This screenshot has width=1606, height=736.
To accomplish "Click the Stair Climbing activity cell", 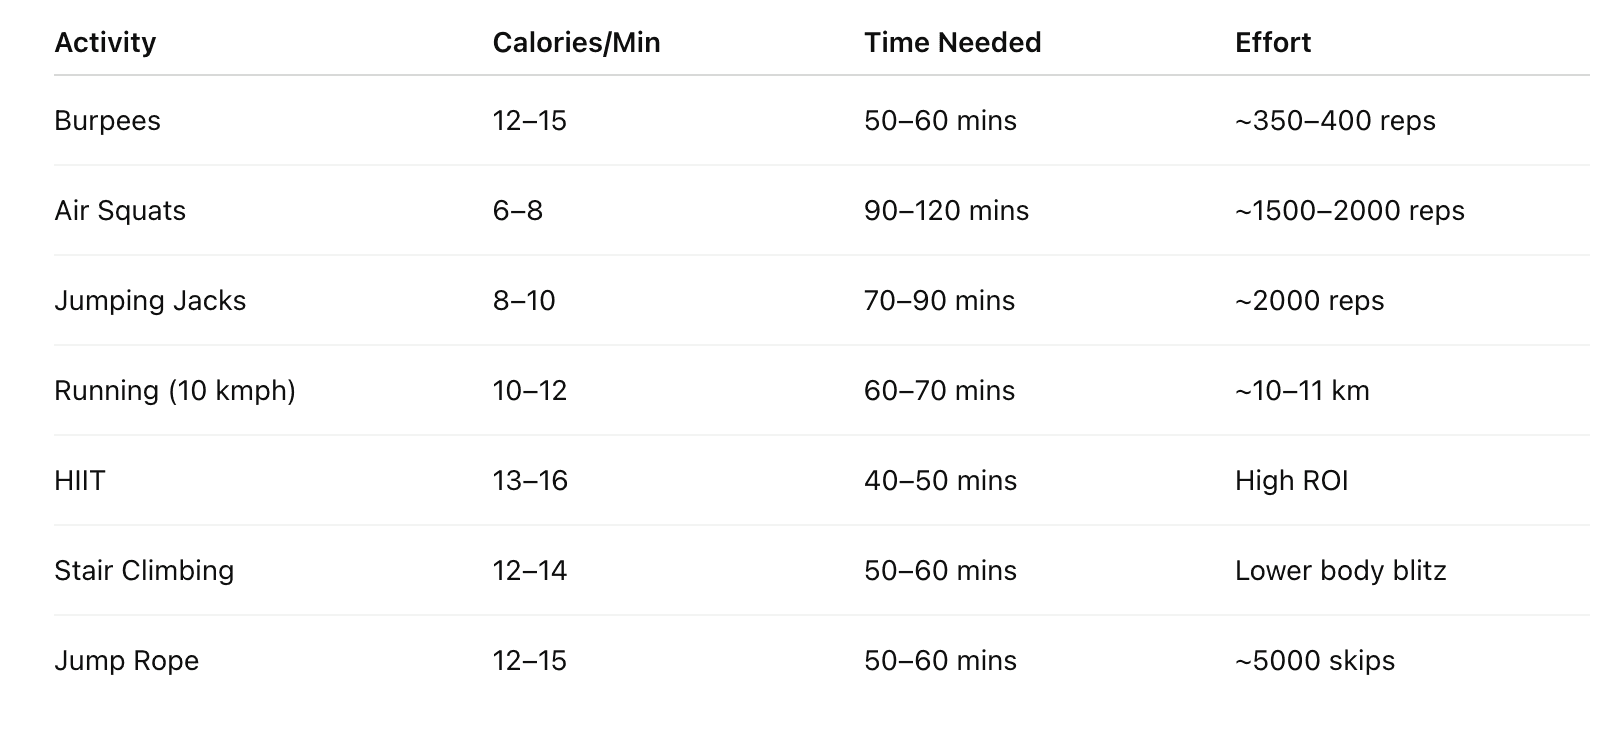I will coord(144,571).
